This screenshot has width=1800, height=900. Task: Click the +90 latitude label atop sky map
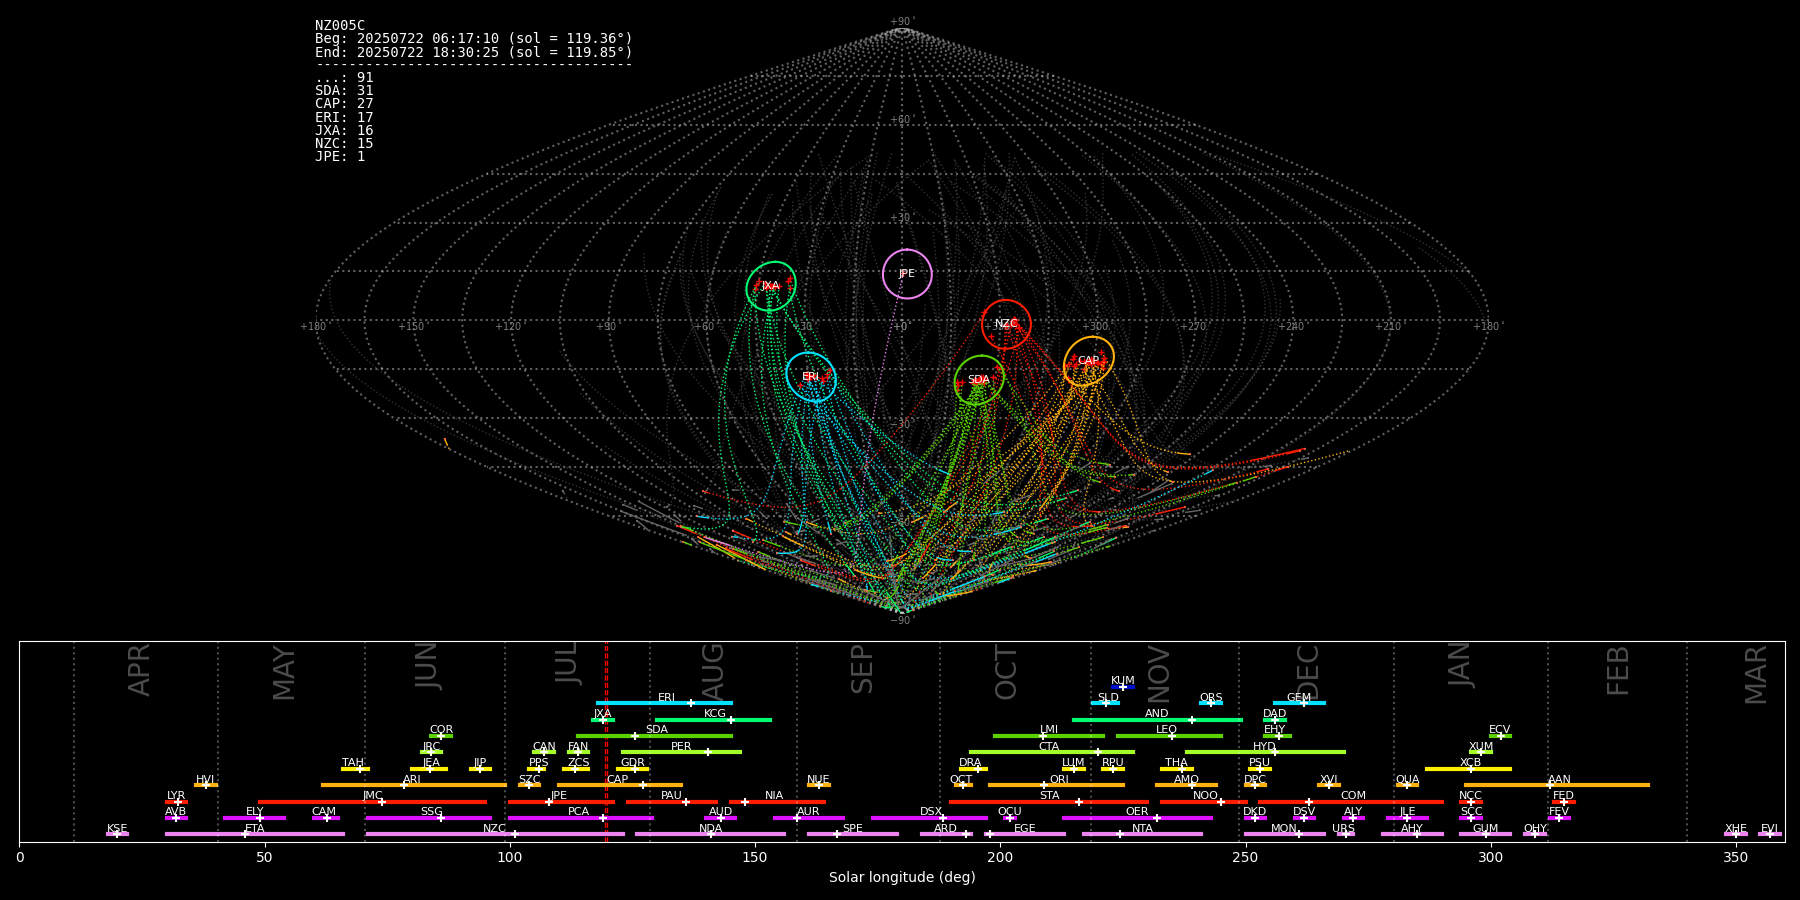[901, 22]
